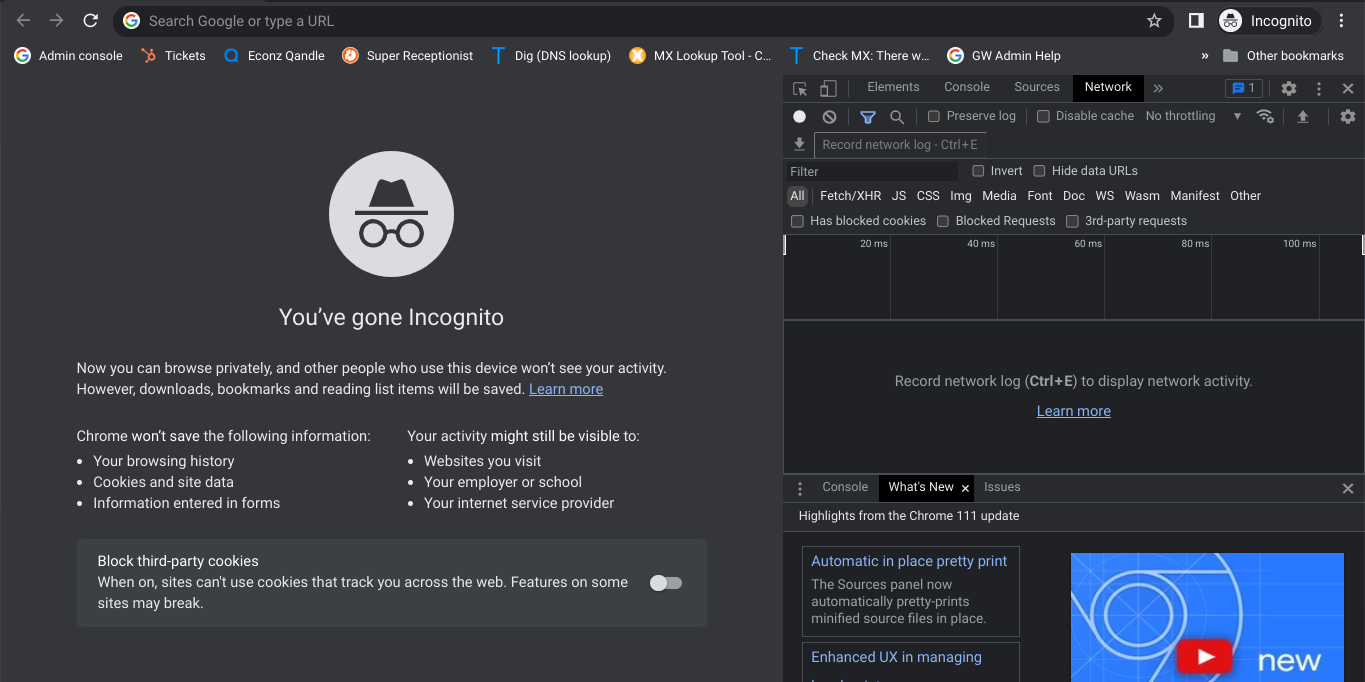Open Admin console bookmark
The width and height of the screenshot is (1365, 682).
(68, 56)
